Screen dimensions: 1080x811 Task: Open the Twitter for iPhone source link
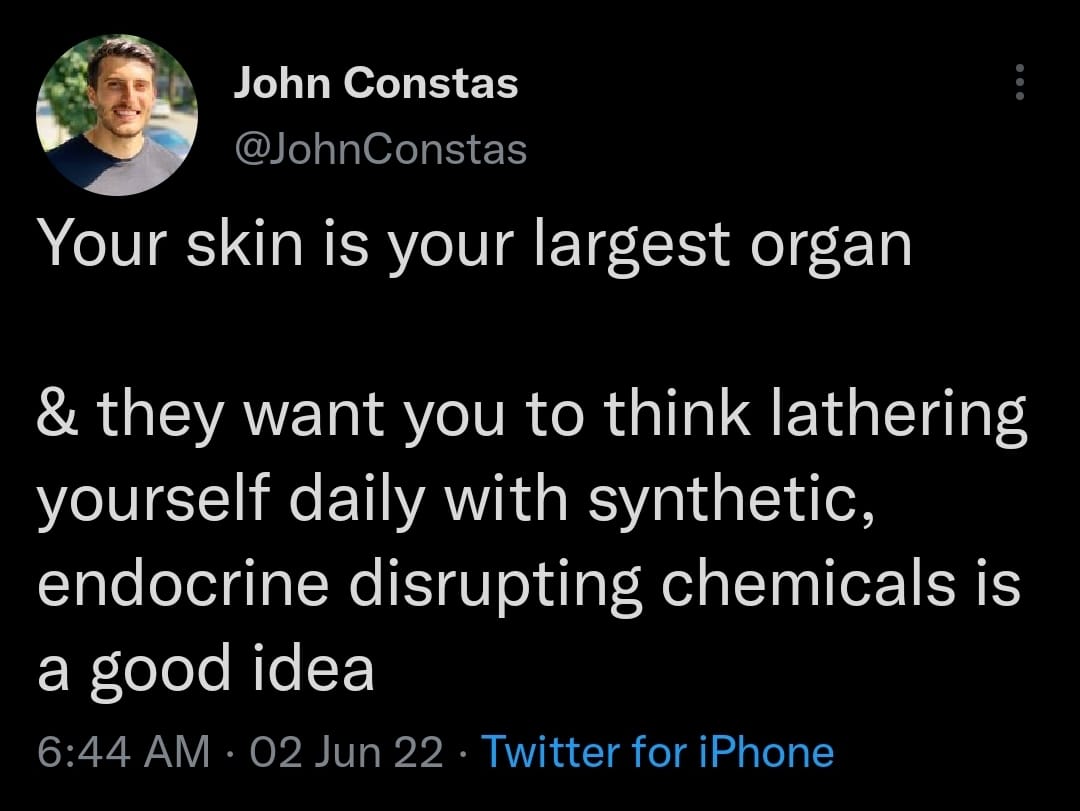pyautogui.click(x=657, y=752)
